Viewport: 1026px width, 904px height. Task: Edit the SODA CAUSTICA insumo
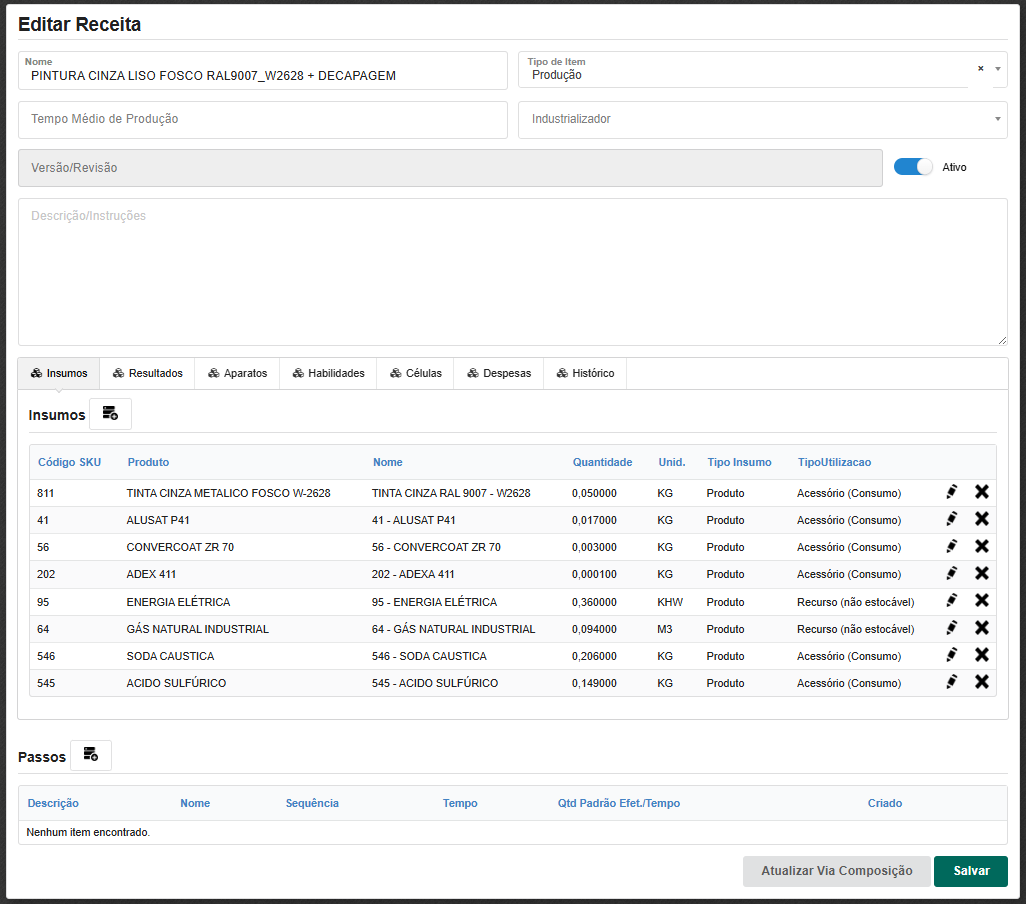point(951,655)
